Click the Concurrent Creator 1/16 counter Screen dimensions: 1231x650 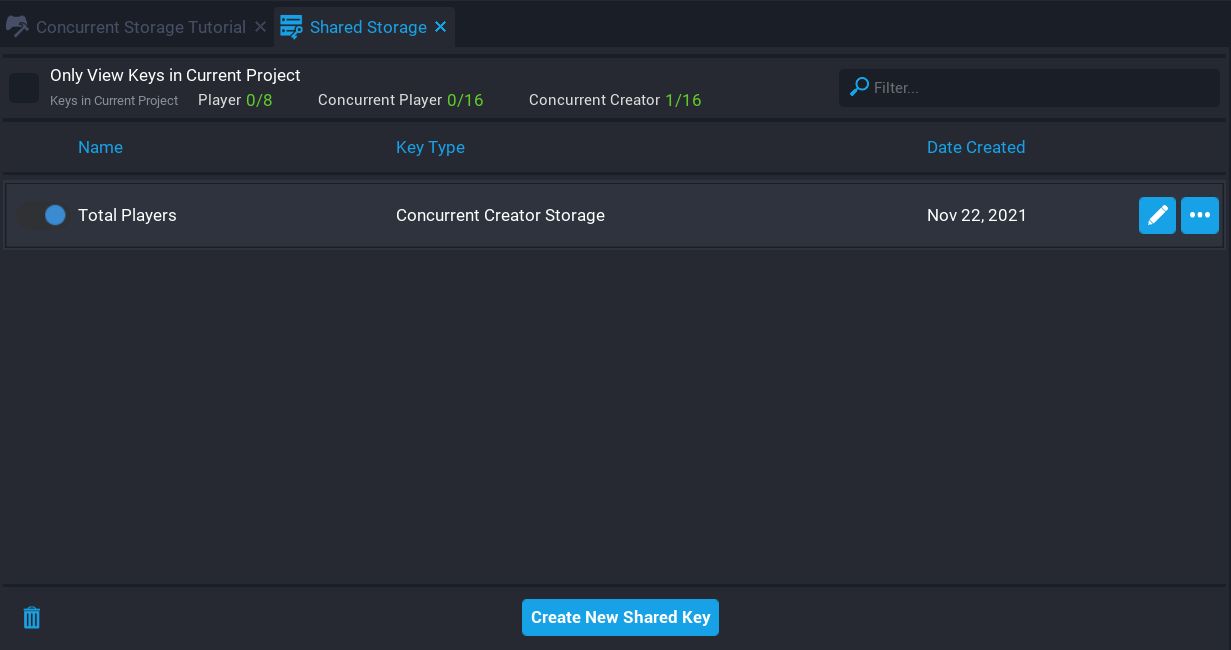(614, 100)
